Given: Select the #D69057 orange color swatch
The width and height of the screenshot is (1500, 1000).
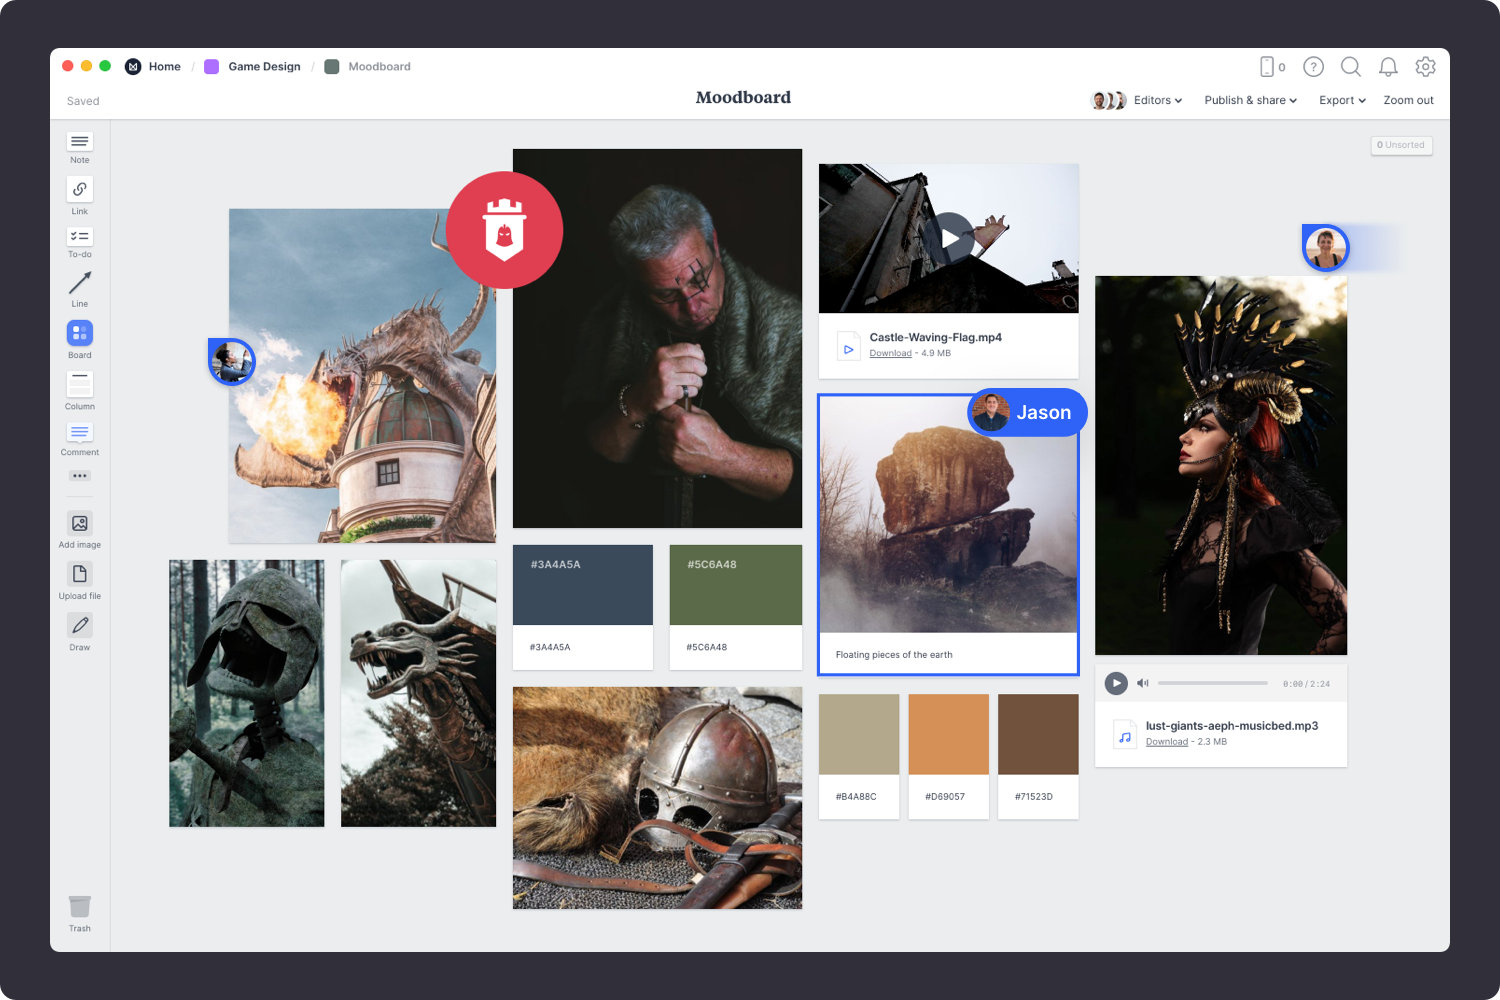Looking at the screenshot, I should 948,734.
